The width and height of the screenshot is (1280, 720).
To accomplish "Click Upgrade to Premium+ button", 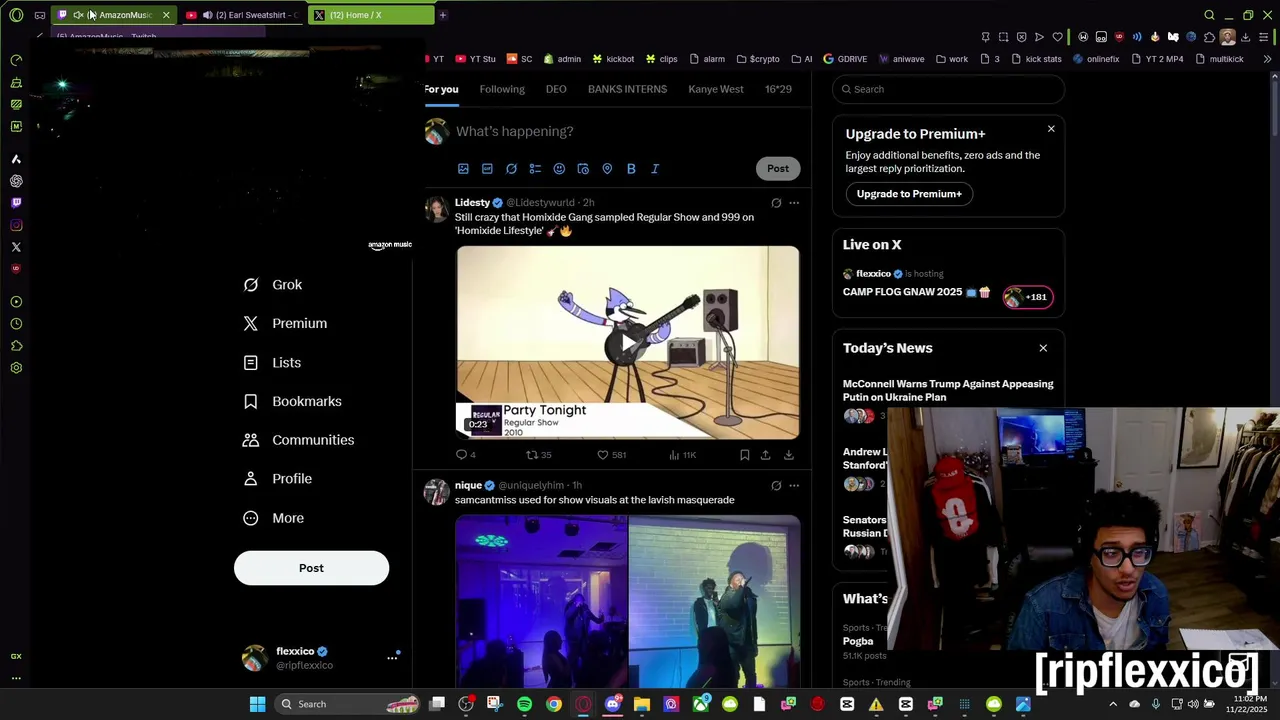I will tap(909, 194).
